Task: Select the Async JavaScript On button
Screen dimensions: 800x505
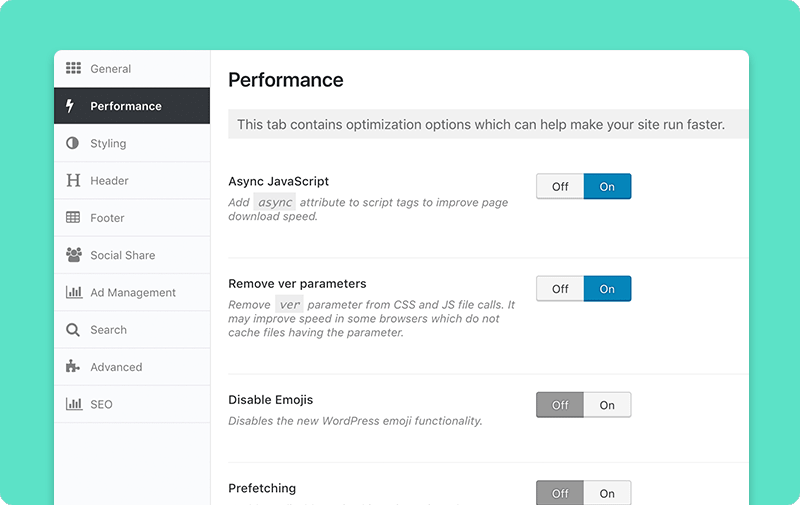Action: (x=607, y=186)
